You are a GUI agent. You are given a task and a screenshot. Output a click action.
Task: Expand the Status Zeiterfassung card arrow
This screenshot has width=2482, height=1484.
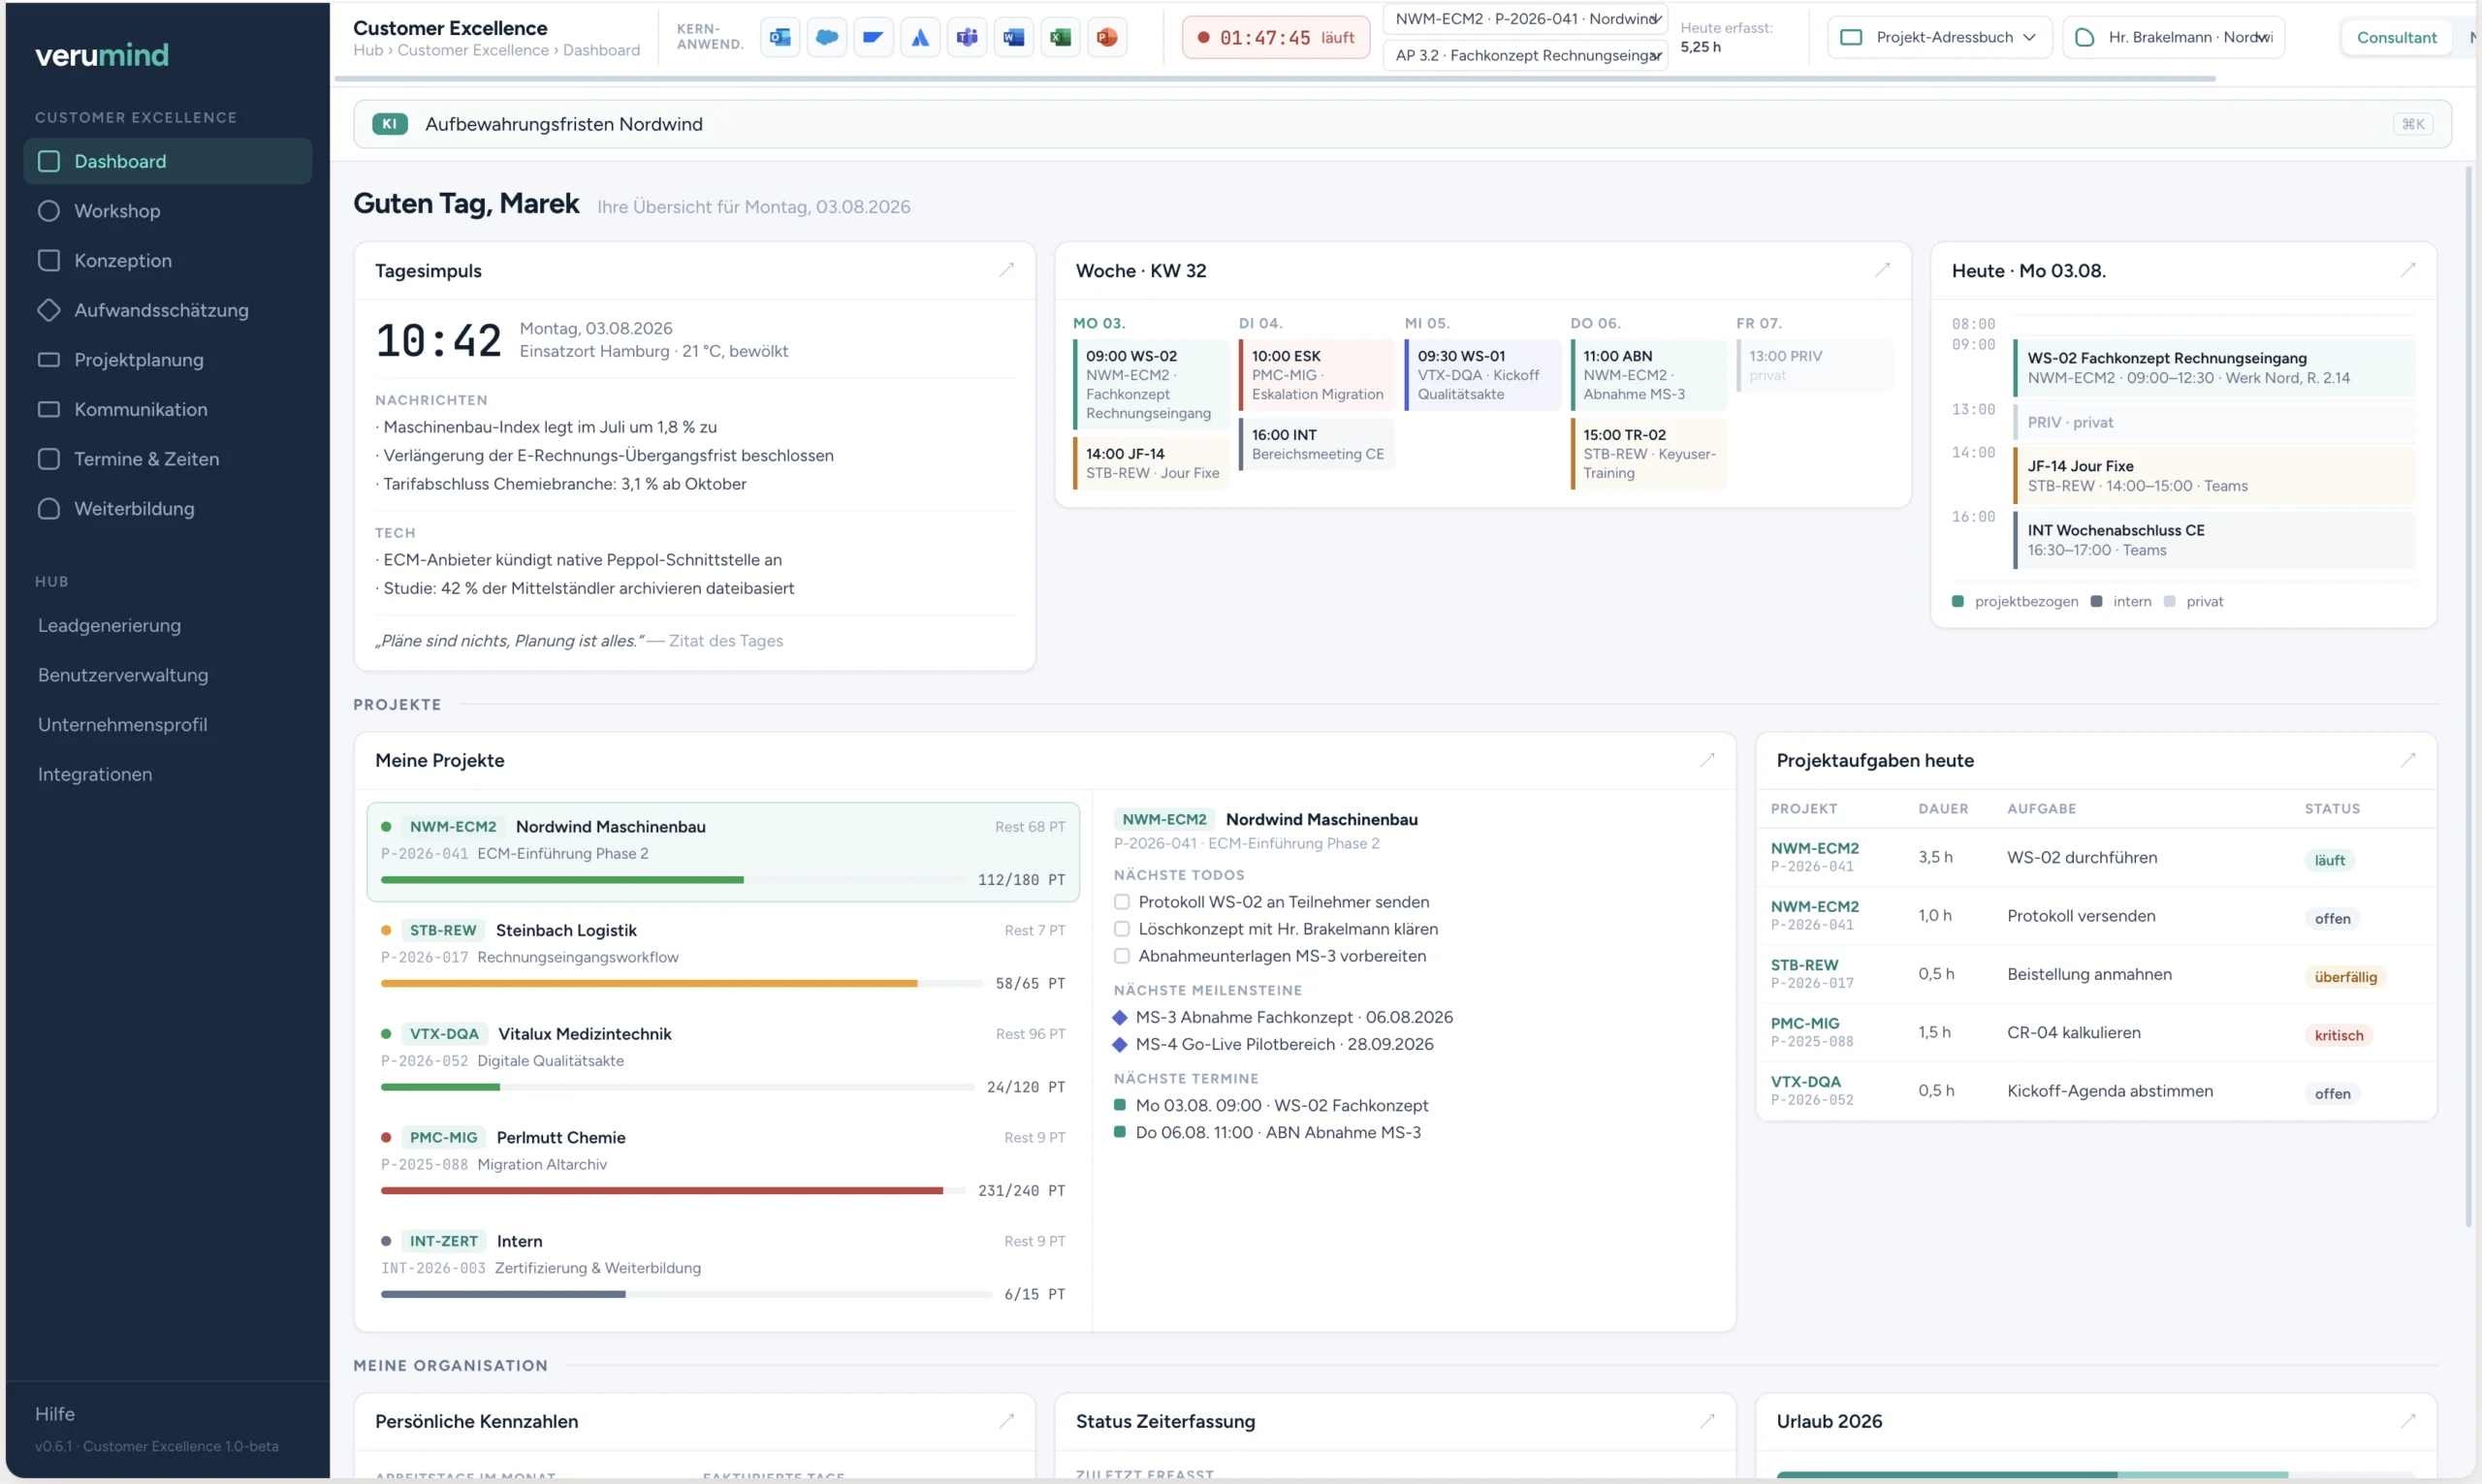coord(1708,1420)
